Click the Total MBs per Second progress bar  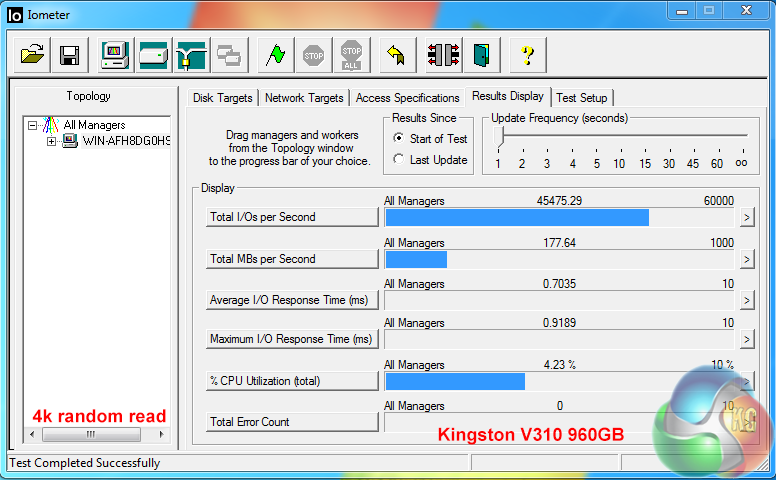point(559,260)
